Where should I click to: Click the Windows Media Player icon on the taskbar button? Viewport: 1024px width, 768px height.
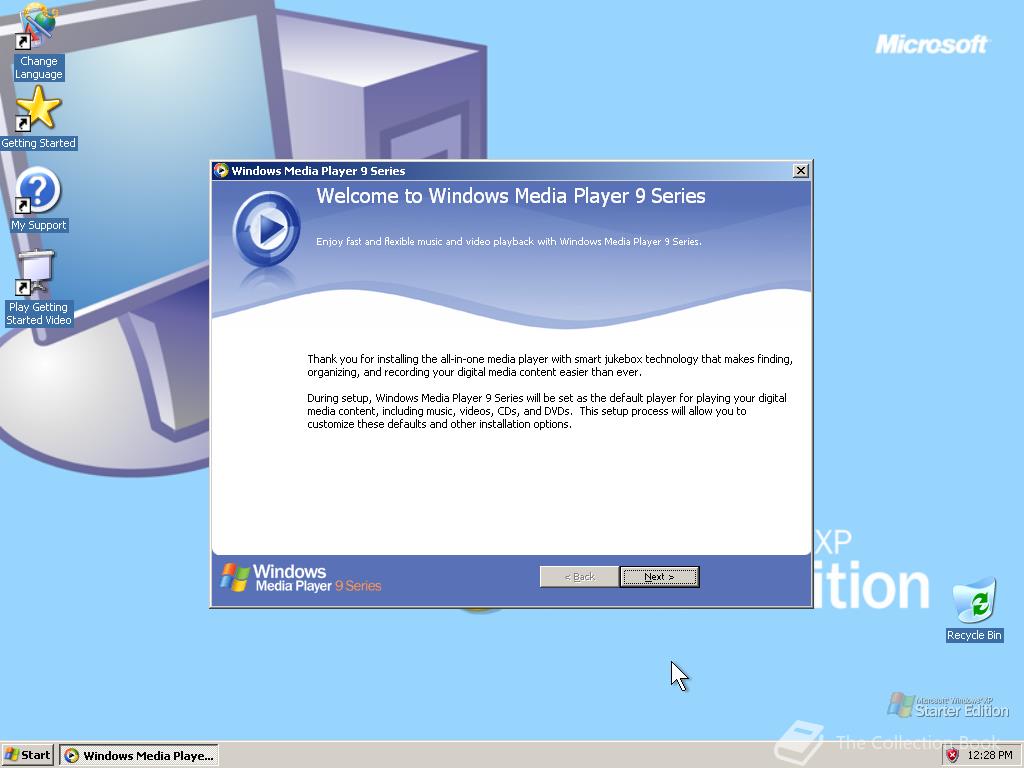coord(70,755)
